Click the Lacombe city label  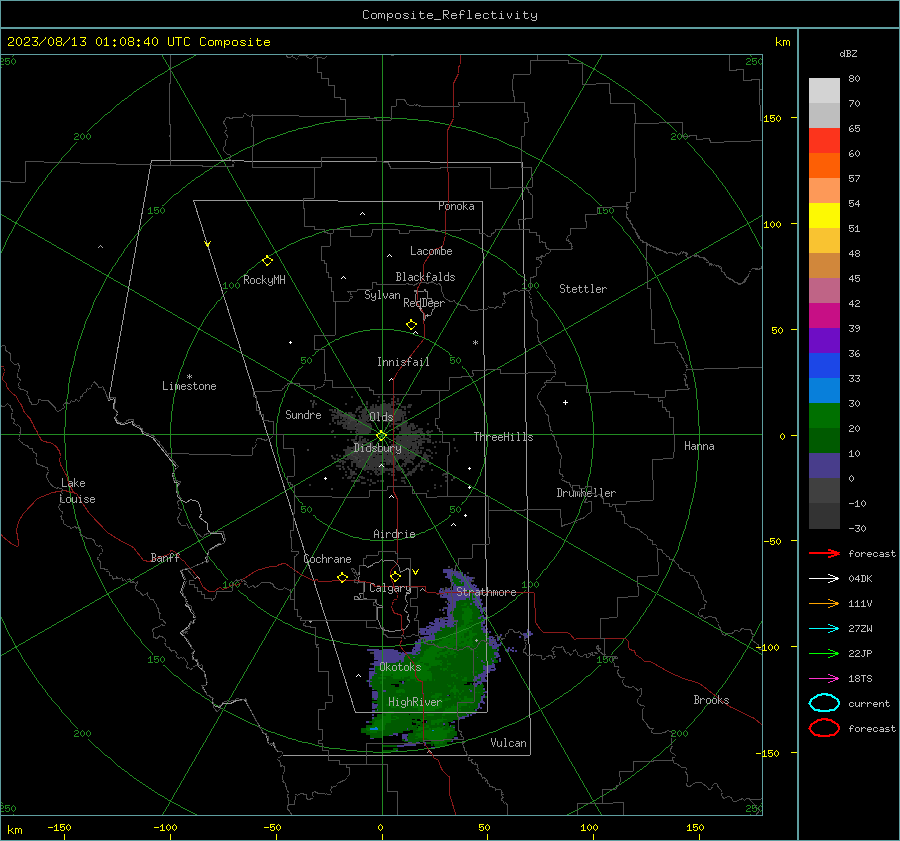click(x=431, y=251)
